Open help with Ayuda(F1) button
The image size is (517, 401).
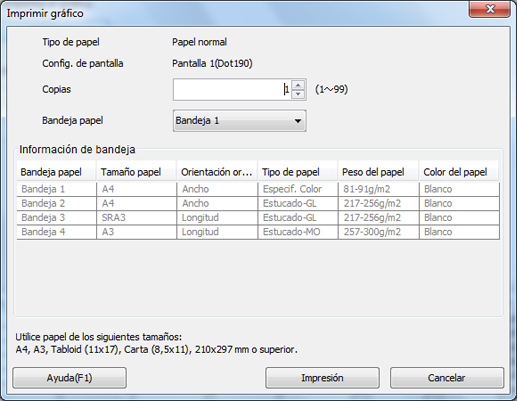69,378
